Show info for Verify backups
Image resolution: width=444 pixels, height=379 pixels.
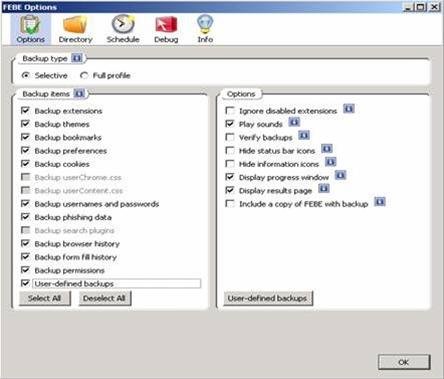point(304,135)
